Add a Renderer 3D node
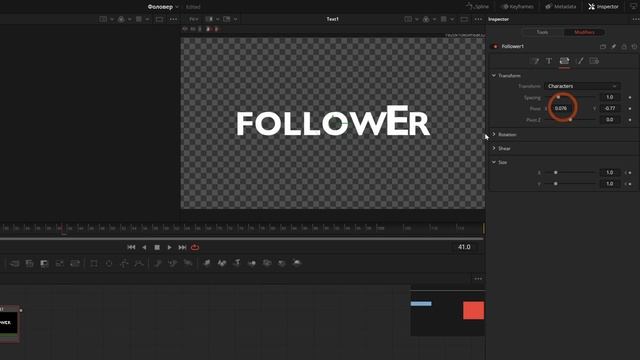 point(297,263)
